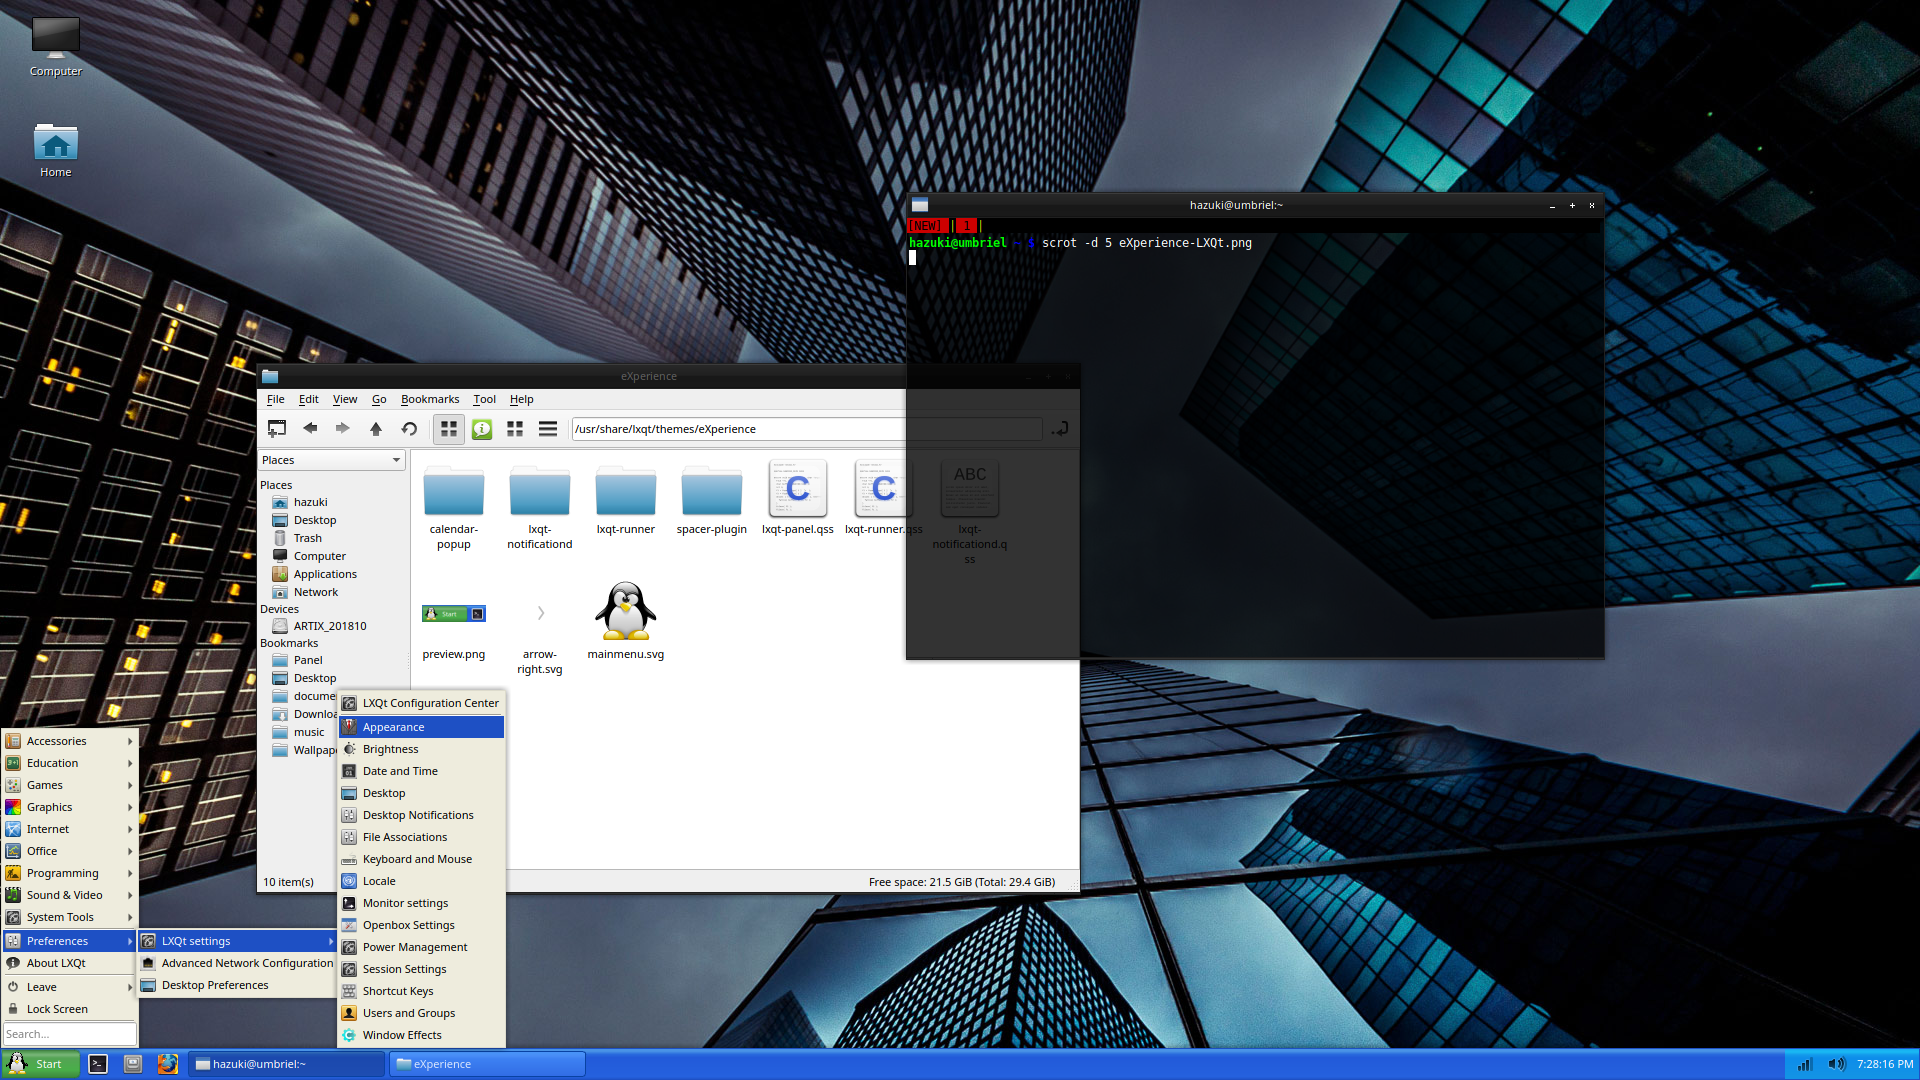Open the Tool menu
1920x1080 pixels.
tap(484, 399)
